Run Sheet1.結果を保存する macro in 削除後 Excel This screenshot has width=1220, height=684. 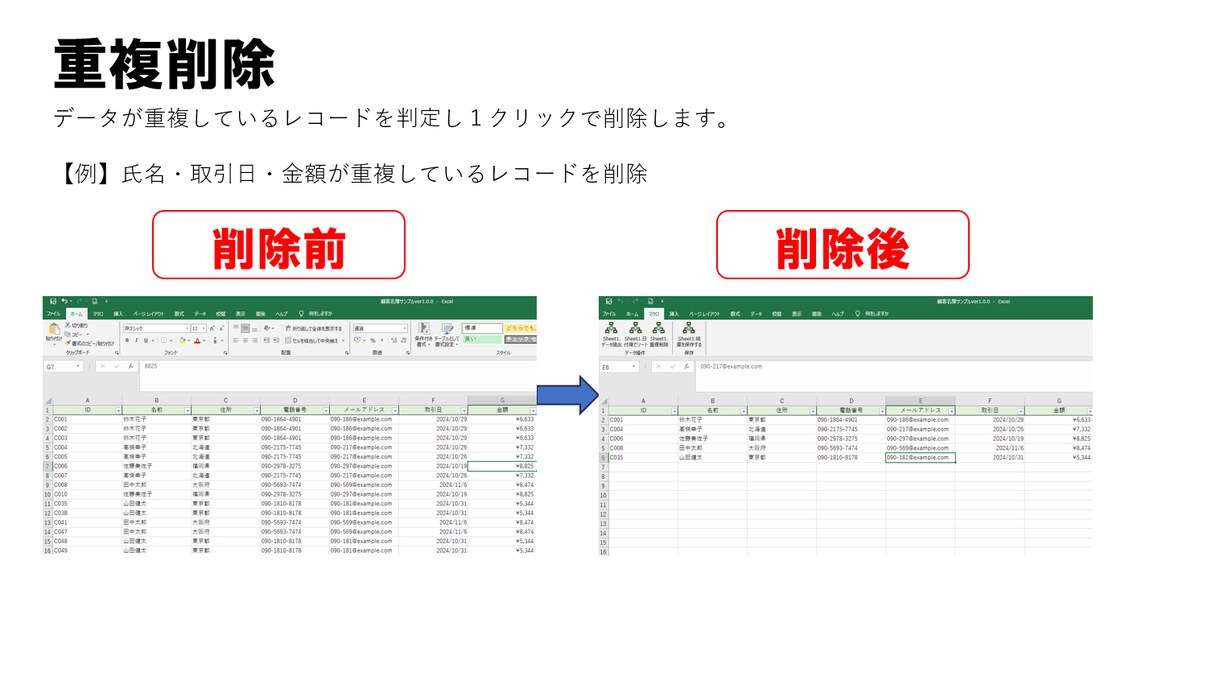689,334
